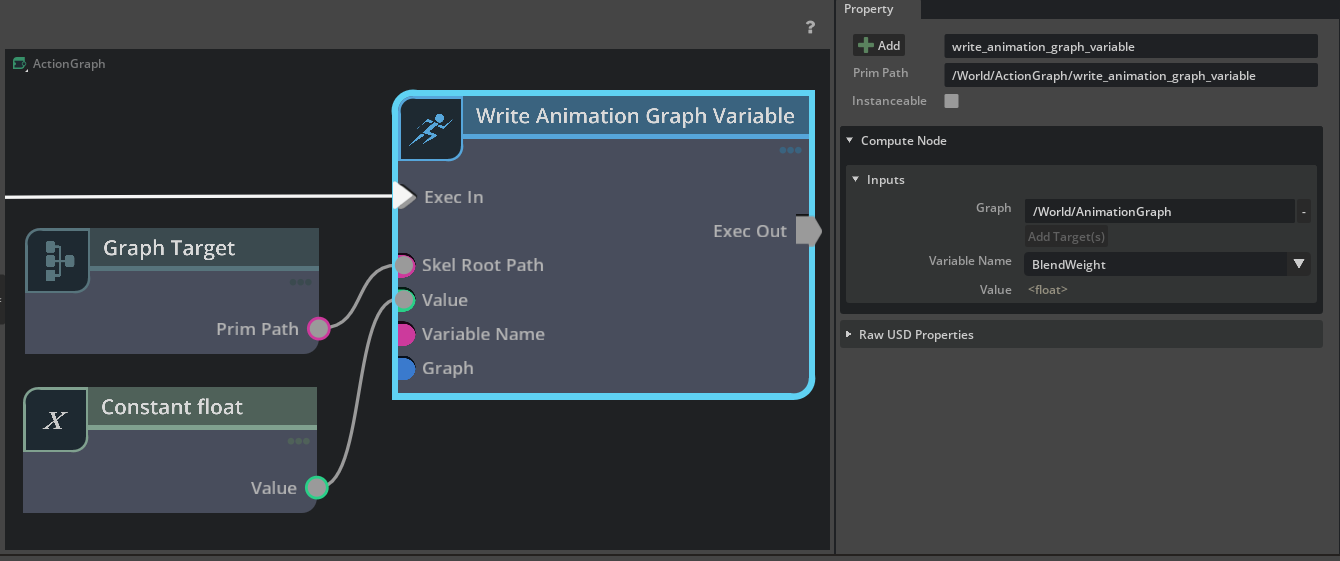Click the ActionGraph breadcrumb icon
The width and height of the screenshot is (1340, 561).
pyautogui.click(x=19, y=64)
